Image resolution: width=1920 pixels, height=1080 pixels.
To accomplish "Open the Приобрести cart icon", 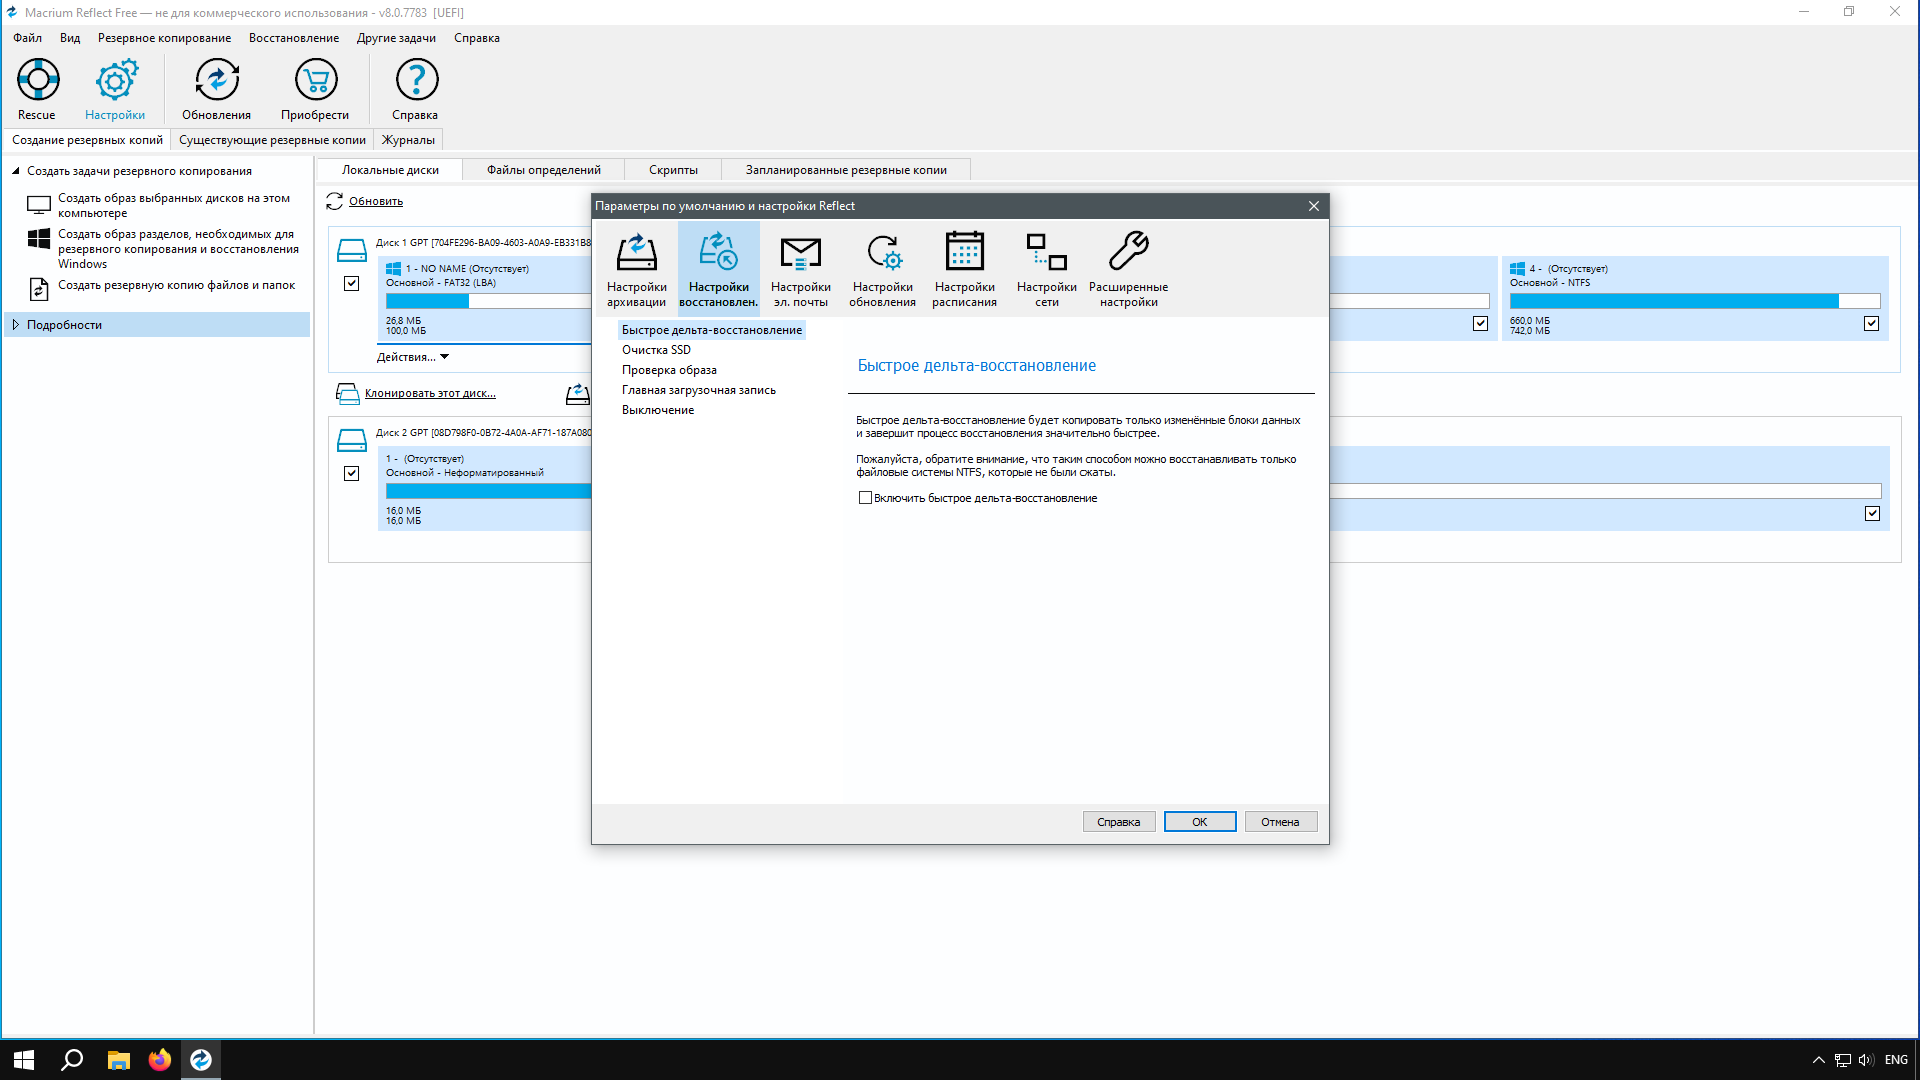I will tap(315, 90).
